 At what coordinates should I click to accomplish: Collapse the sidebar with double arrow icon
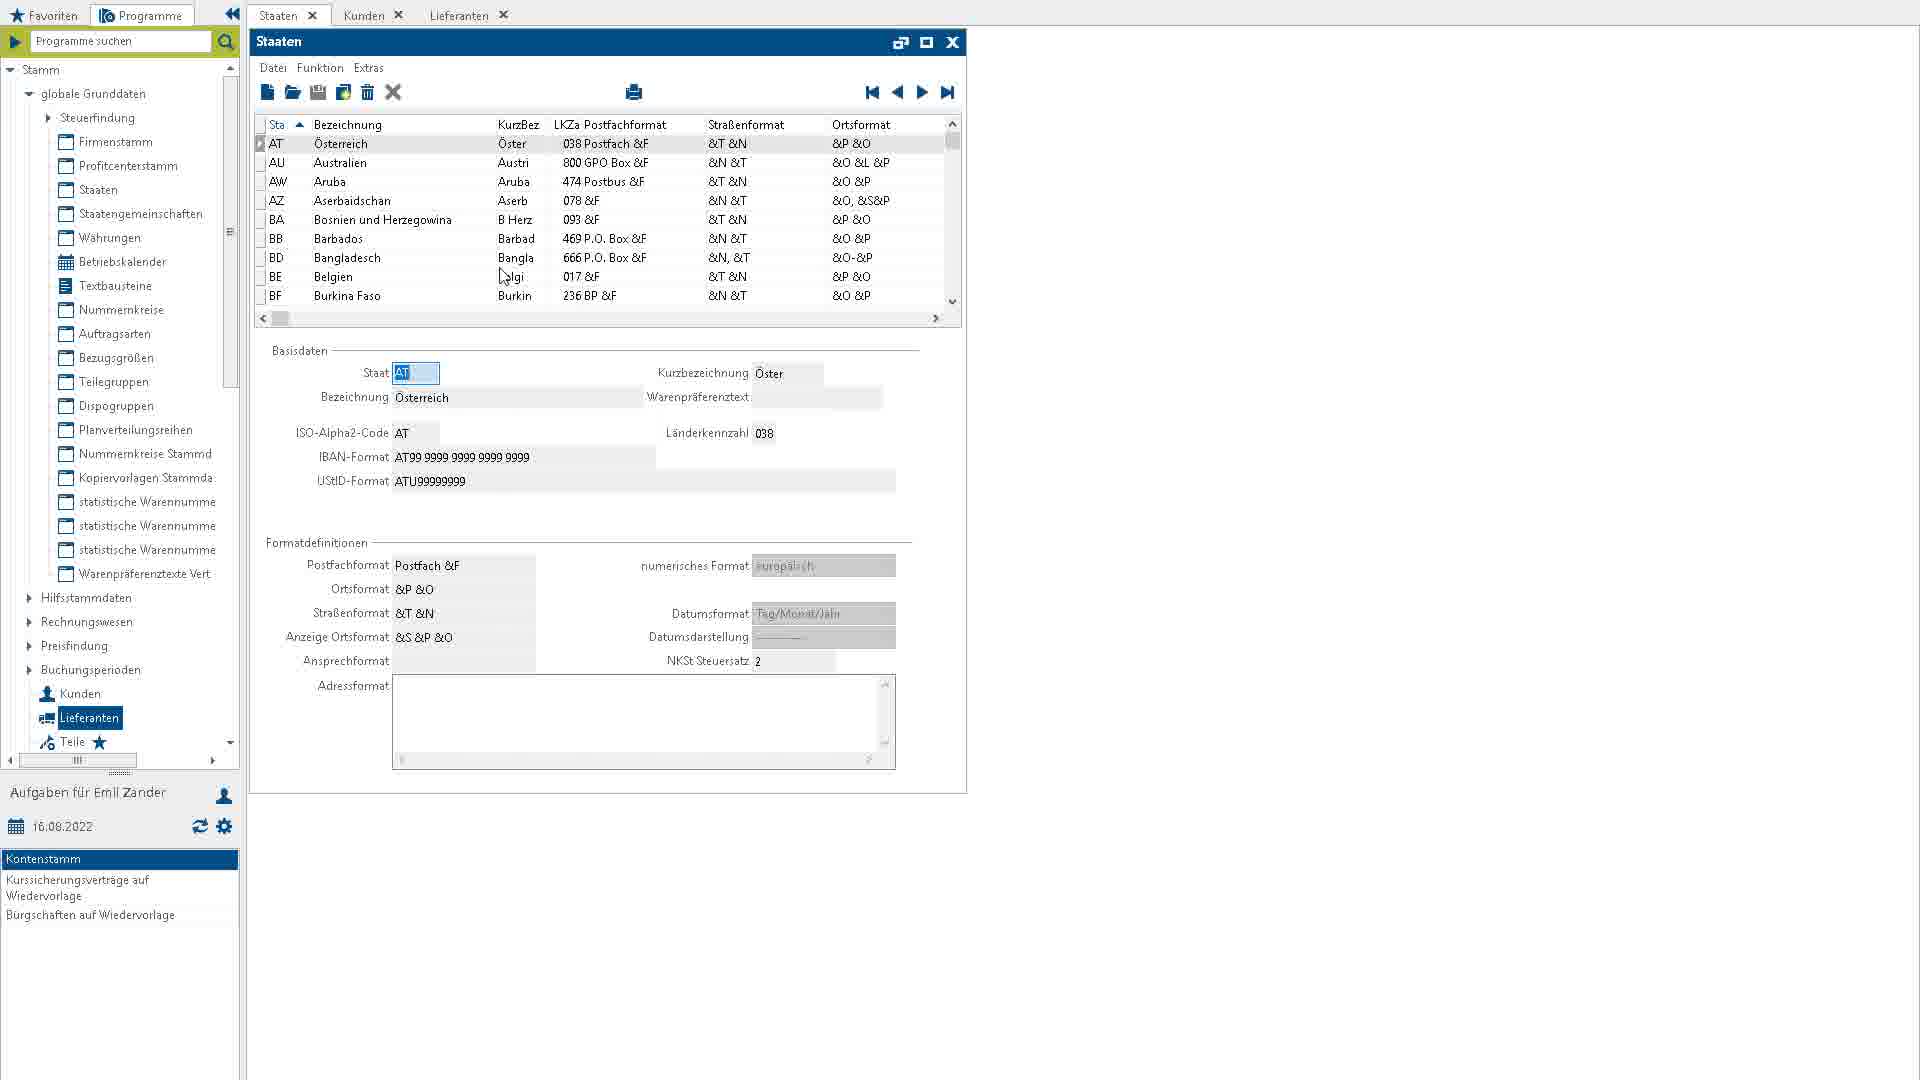[x=232, y=14]
